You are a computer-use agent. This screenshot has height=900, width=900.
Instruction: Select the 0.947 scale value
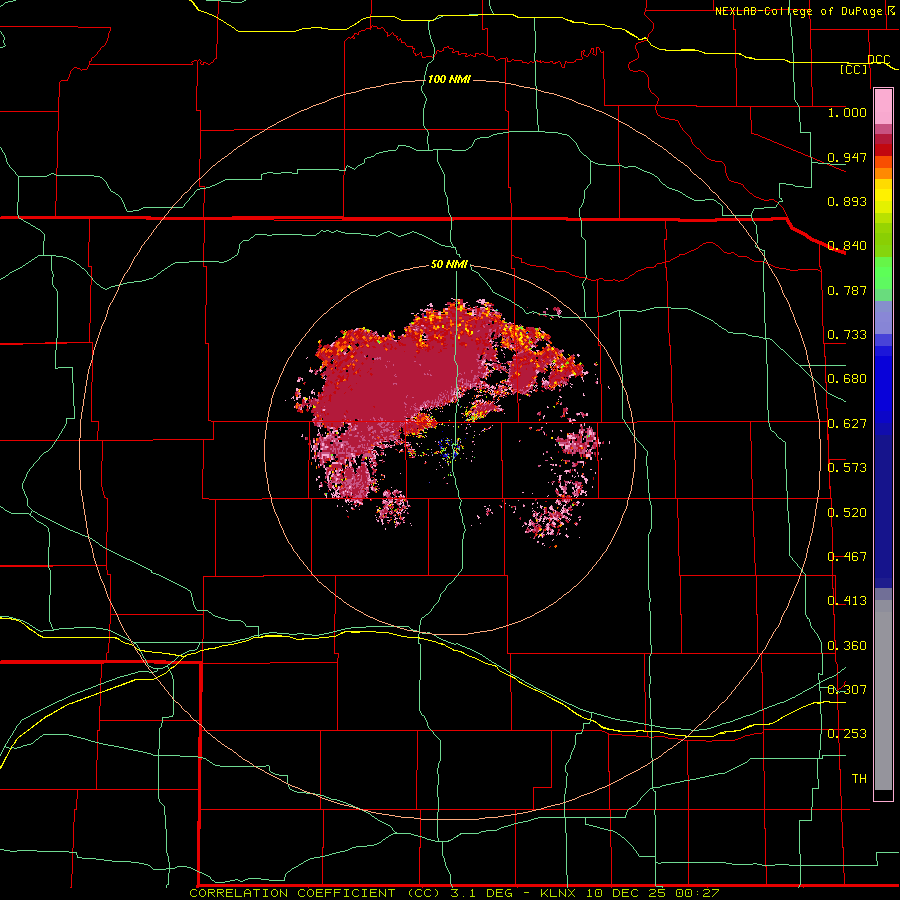tap(847, 157)
